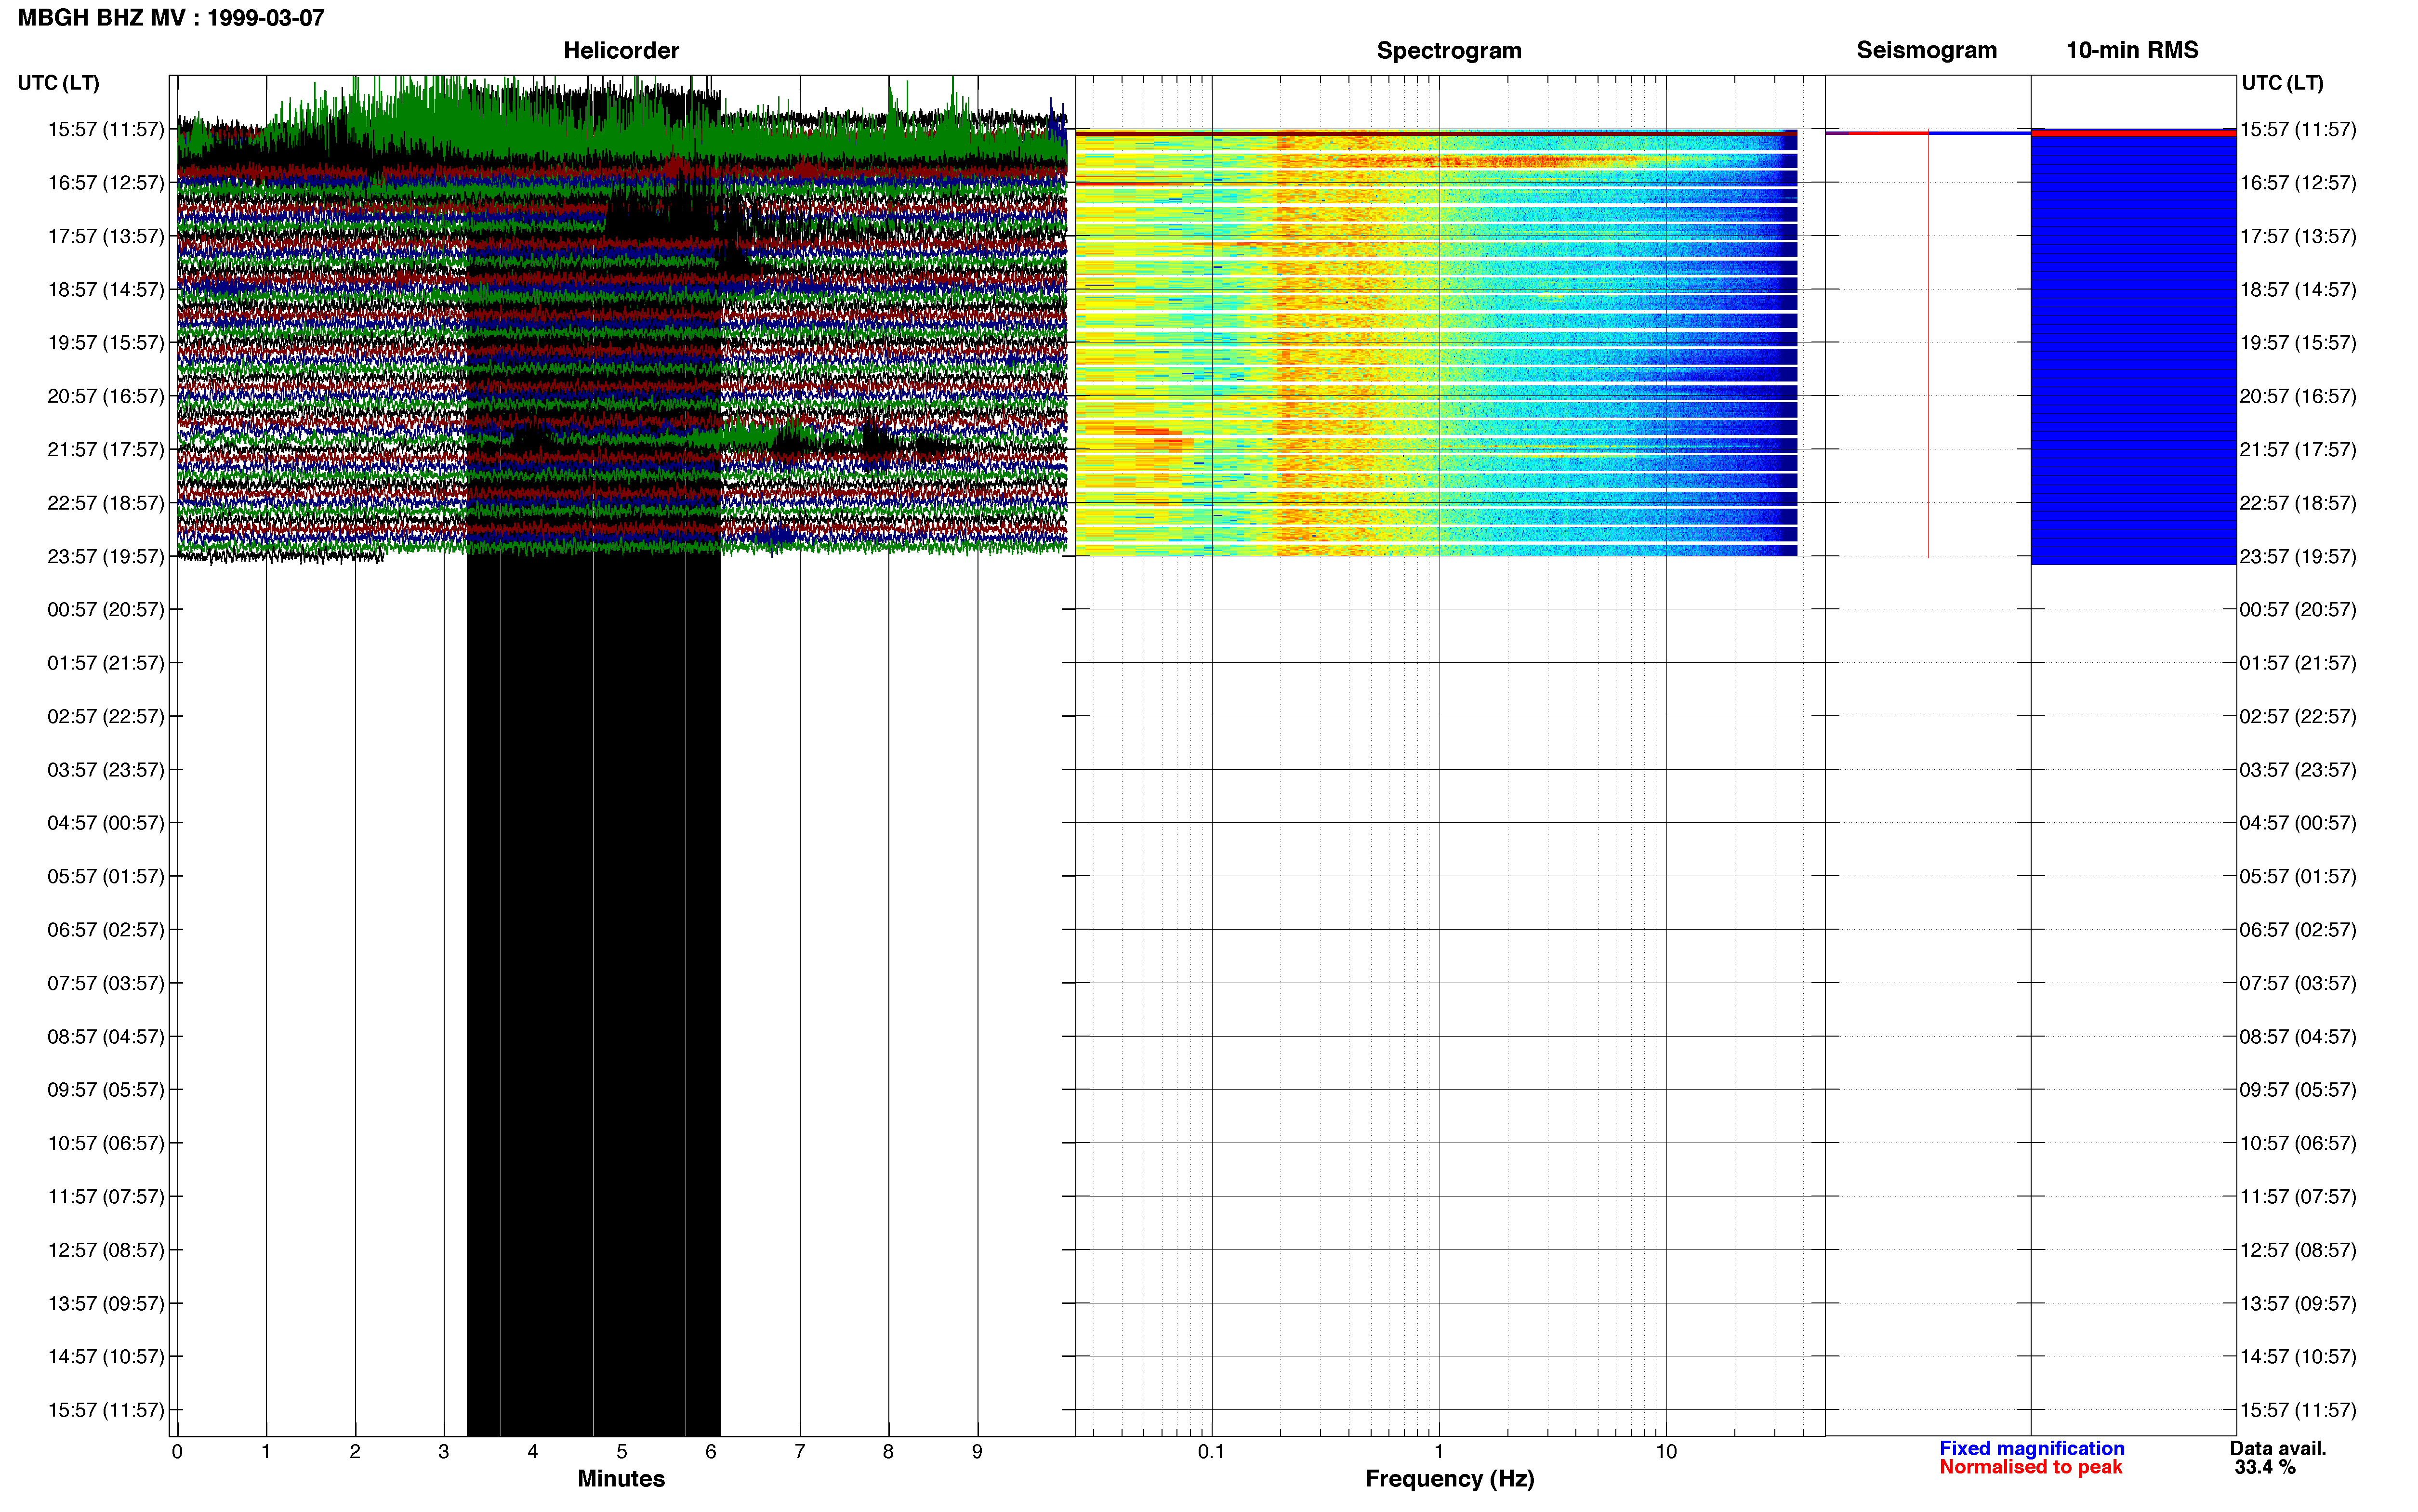
Task: Click frequency tick label 1
Action: (1439, 1451)
